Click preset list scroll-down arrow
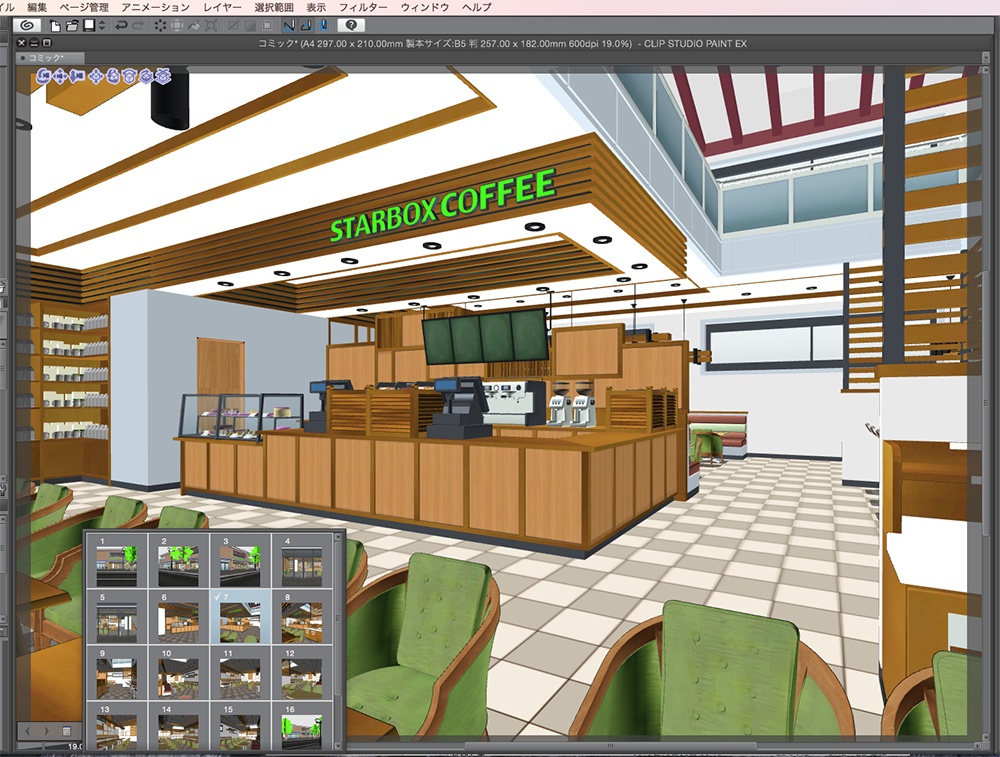This screenshot has width=1000, height=757. pyautogui.click(x=338, y=746)
